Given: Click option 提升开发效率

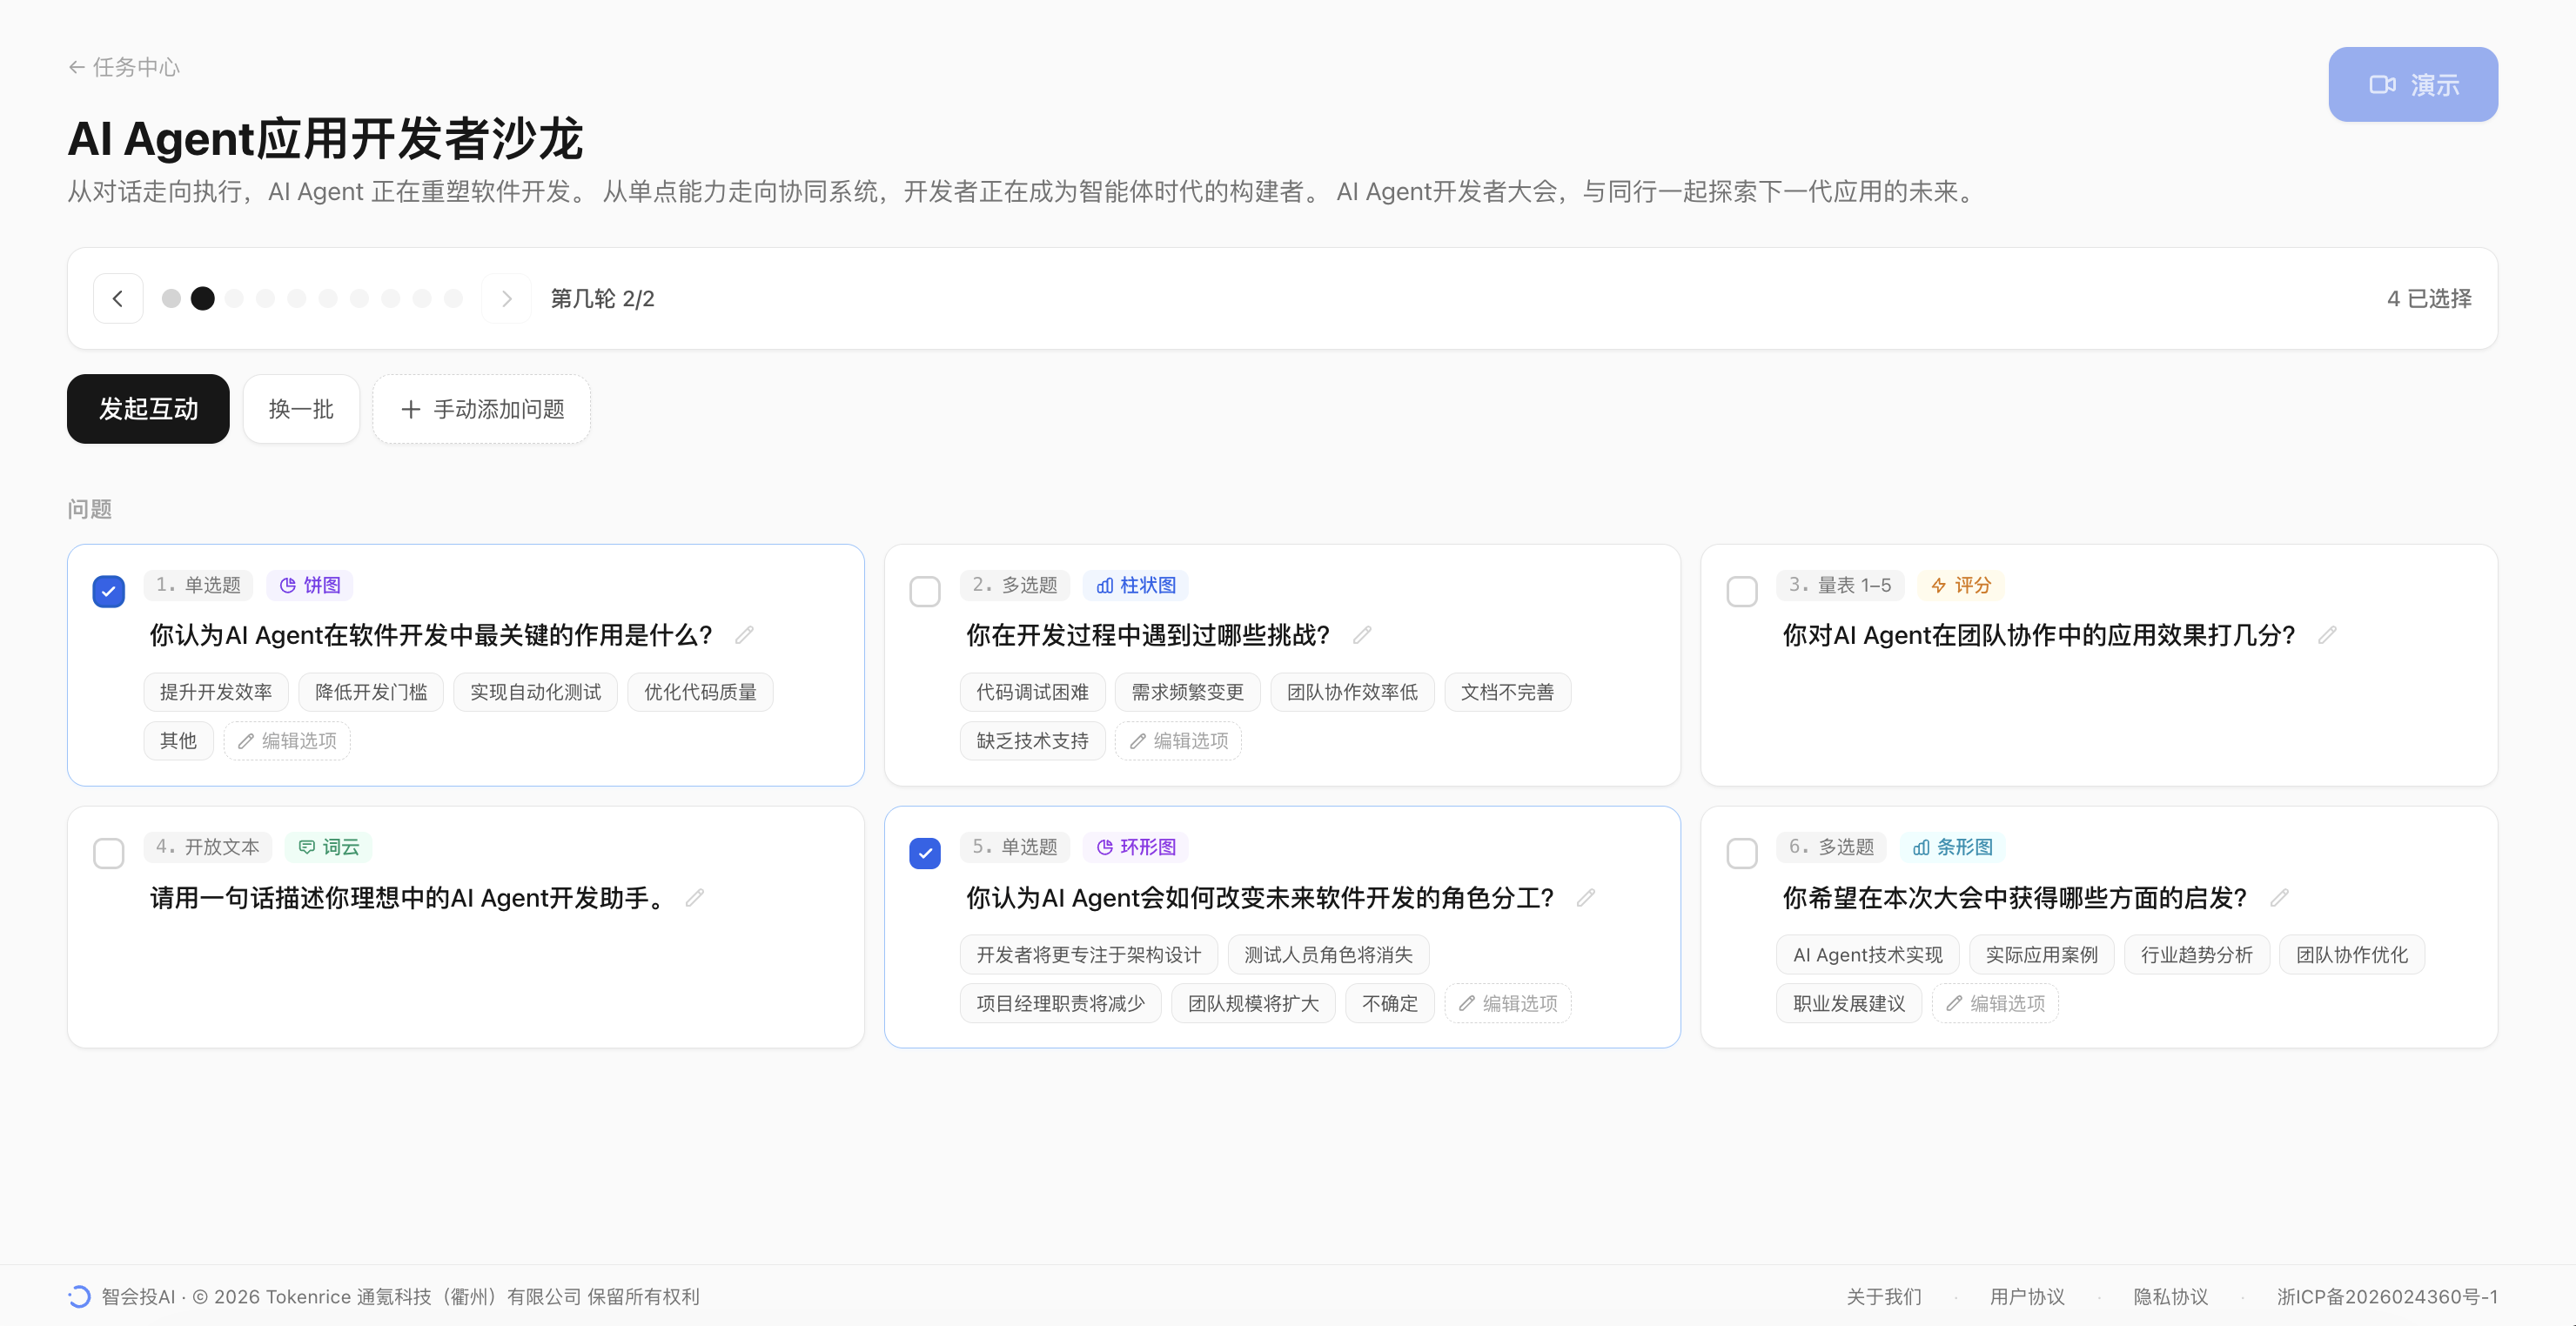Looking at the screenshot, I should pyautogui.click(x=216, y=692).
